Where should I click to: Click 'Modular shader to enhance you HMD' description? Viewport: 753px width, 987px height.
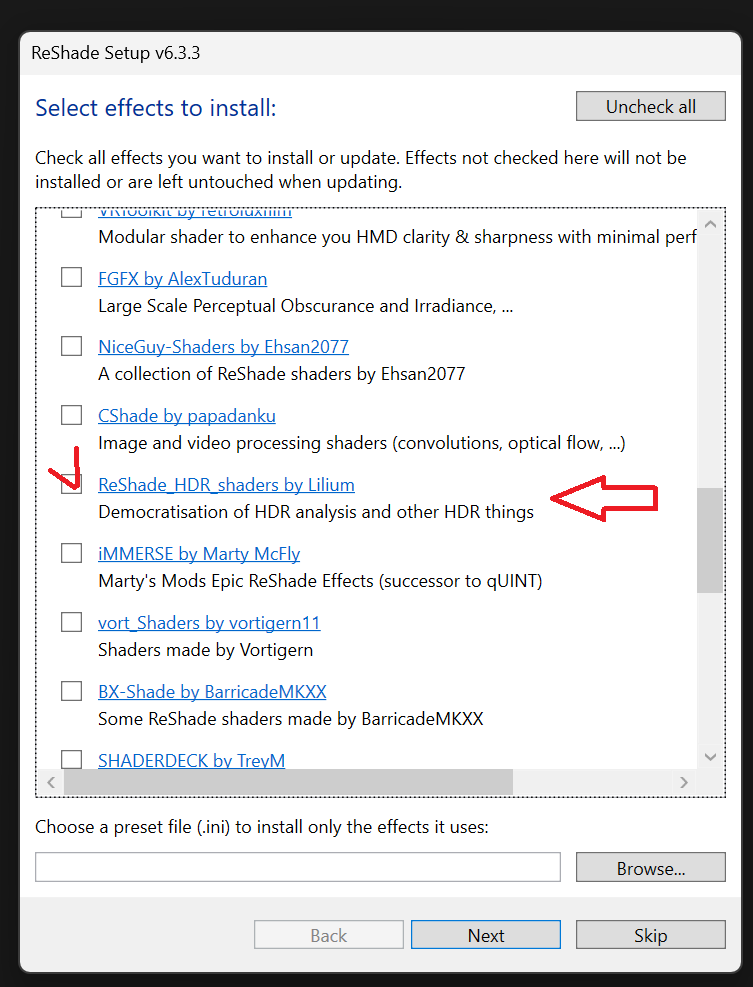pyautogui.click(x=397, y=237)
